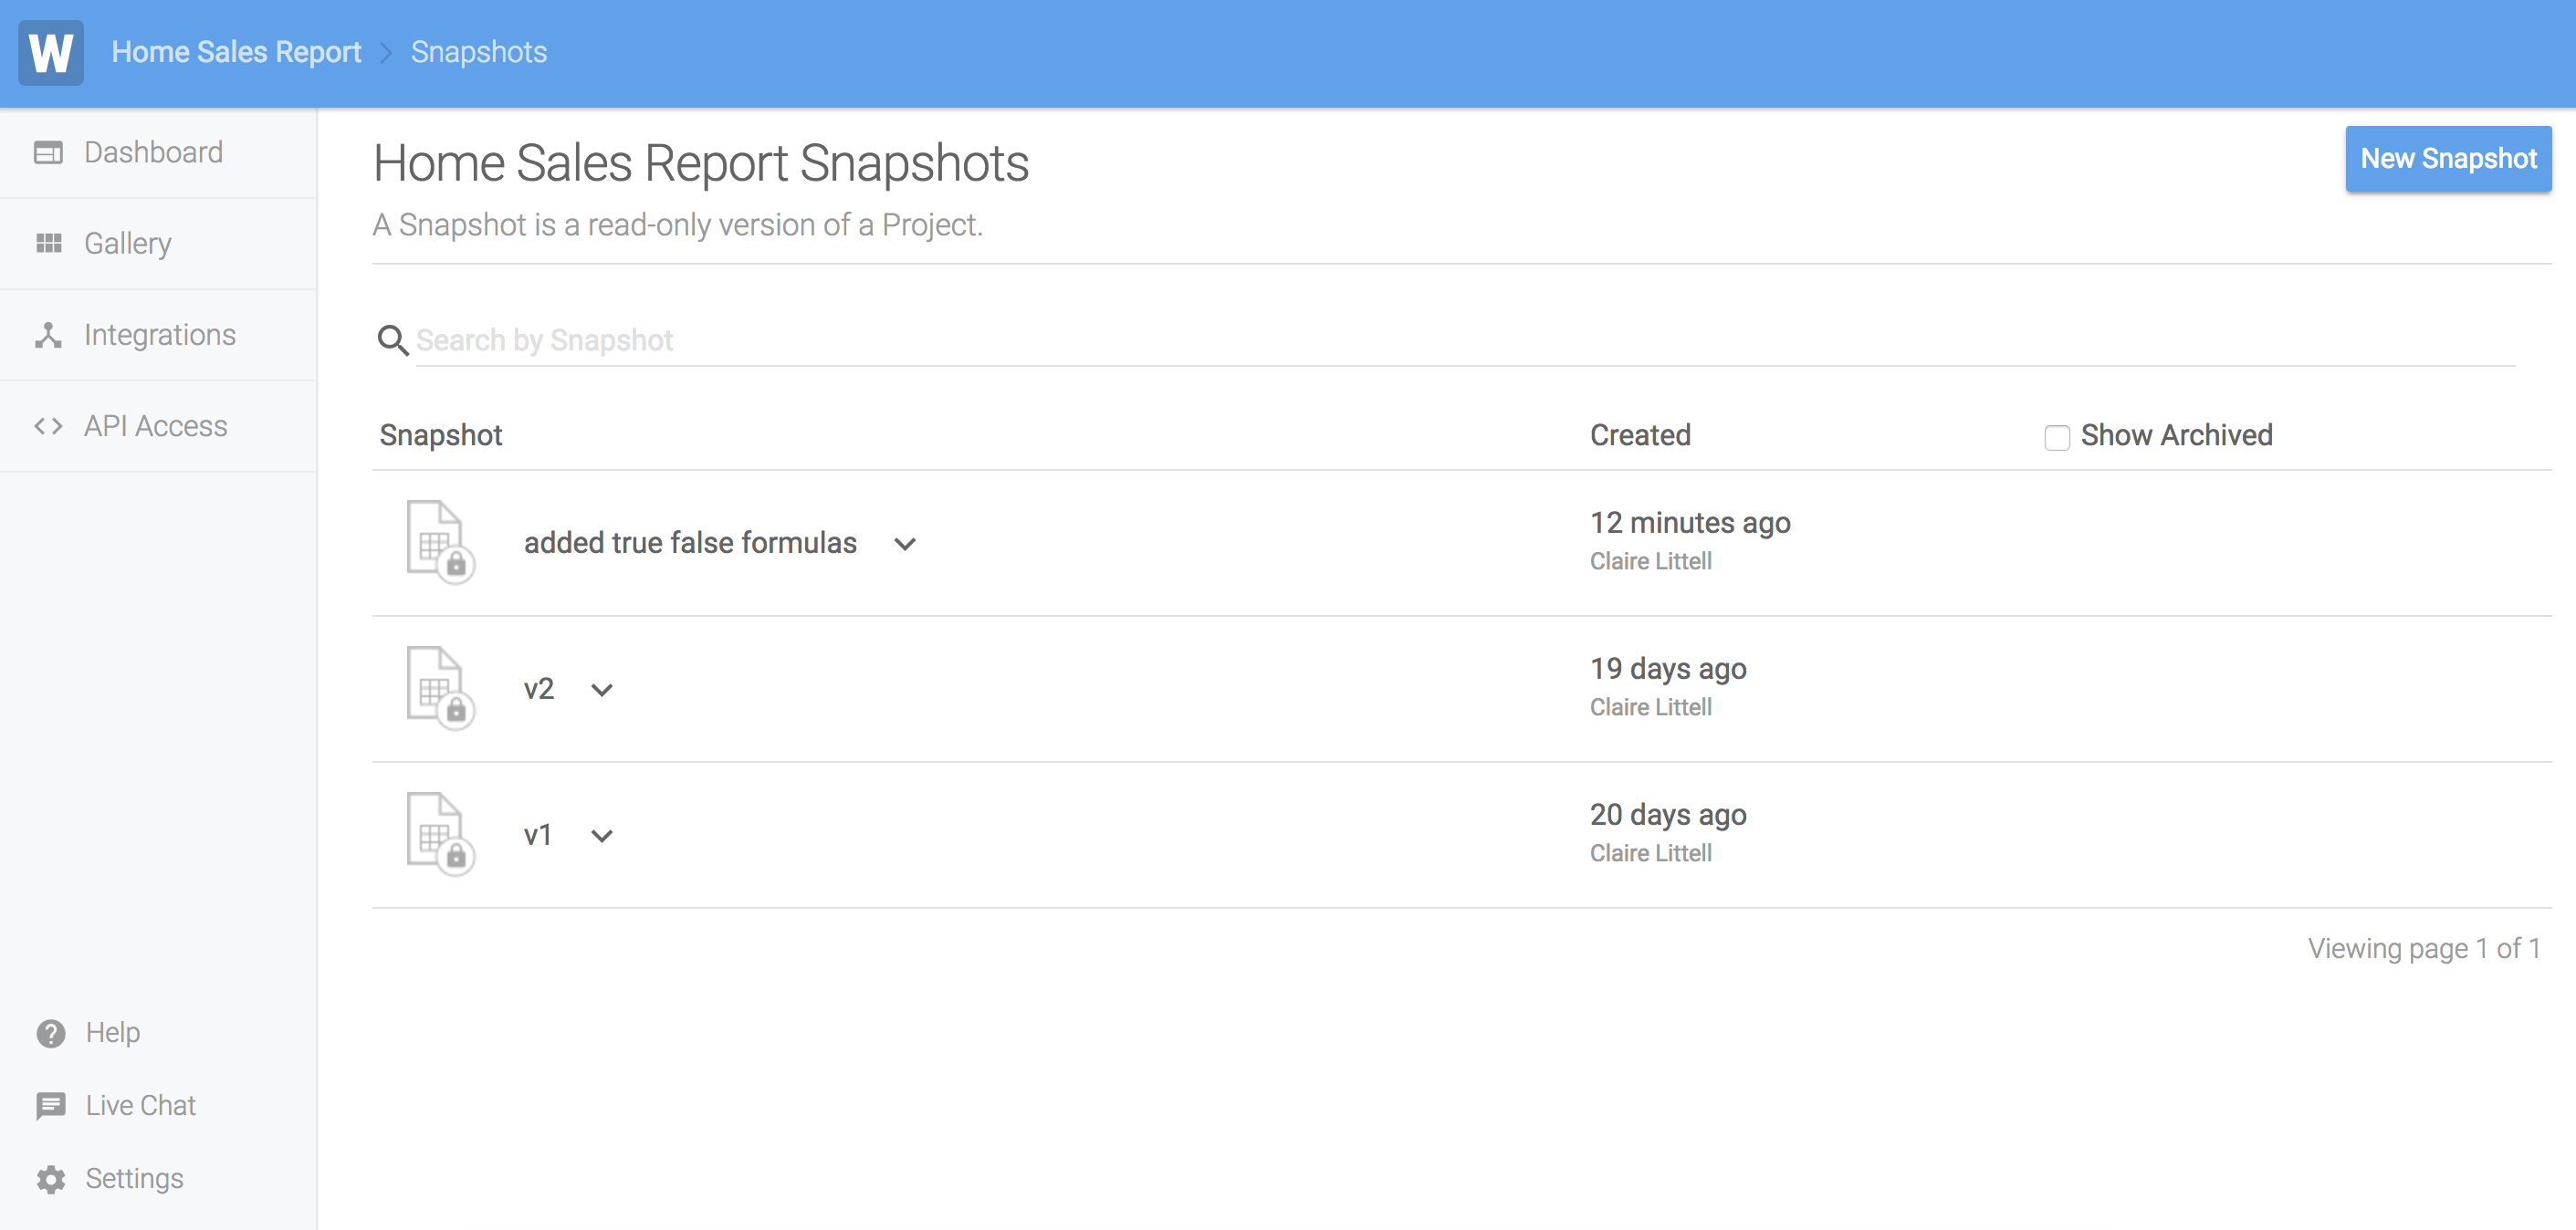The image size is (2576, 1230).
Task: Open the Gallery menu item
Action: (128, 243)
